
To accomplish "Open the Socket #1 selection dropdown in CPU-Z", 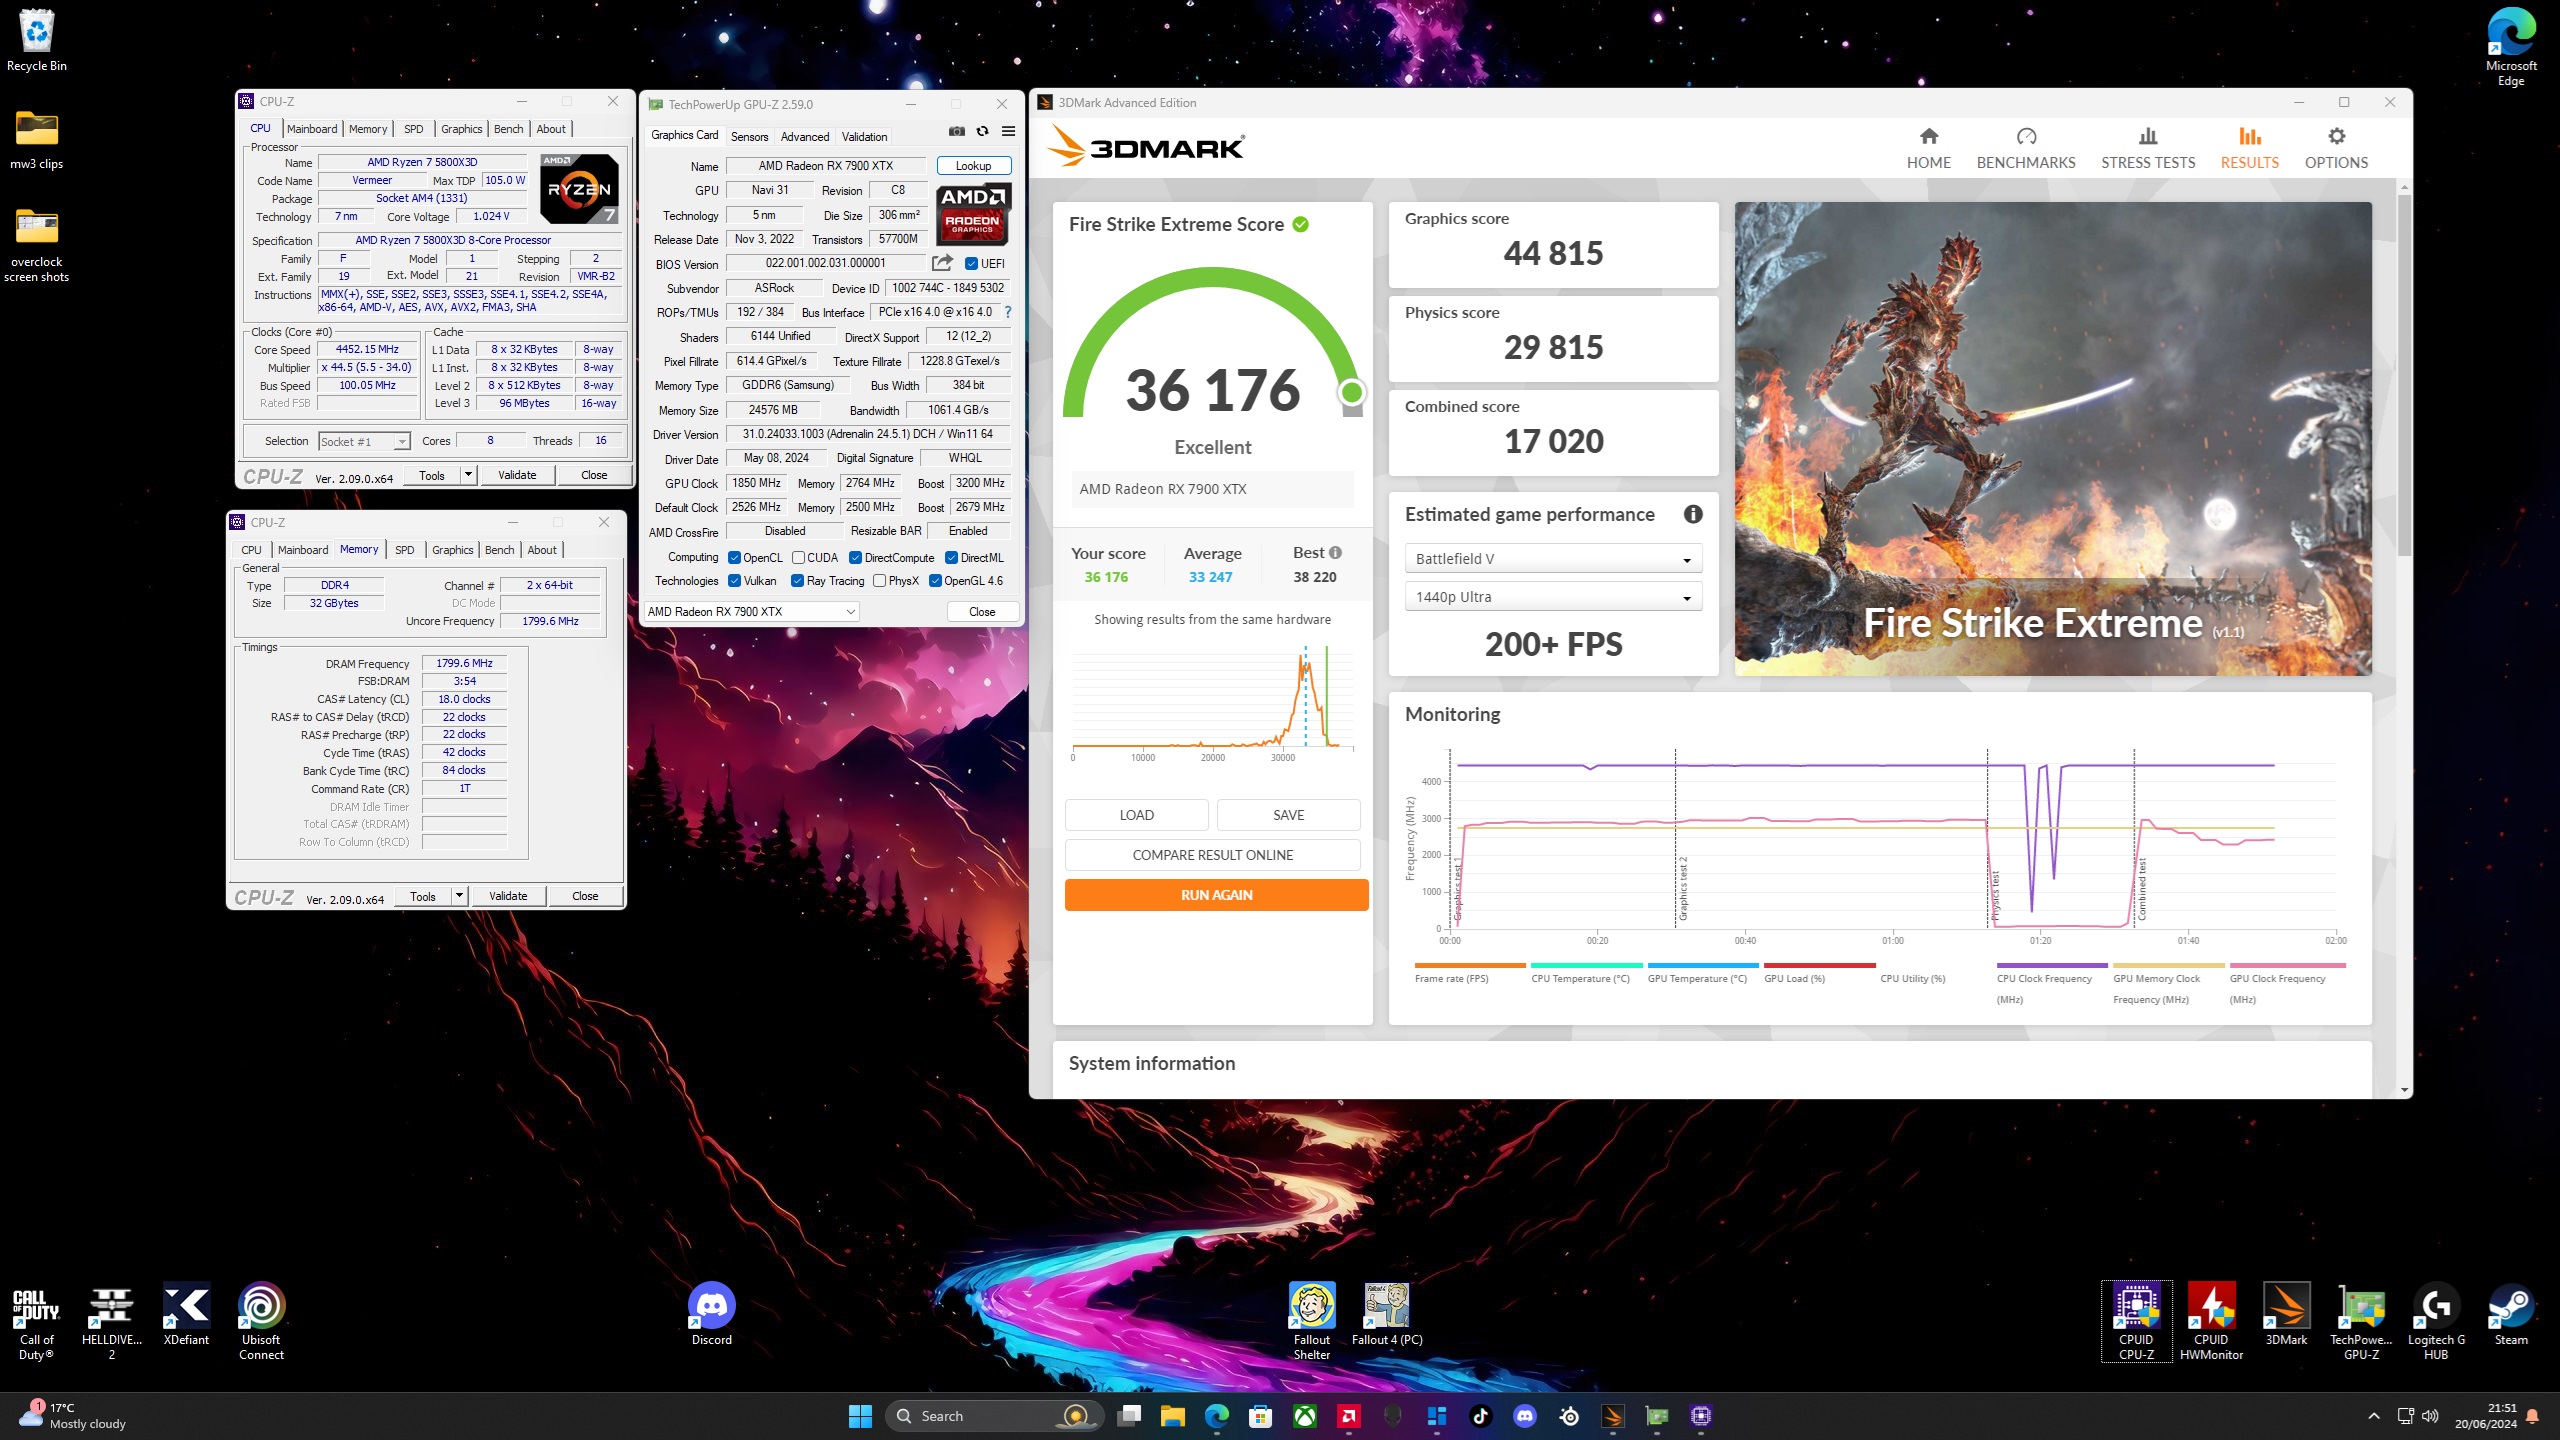I will pyautogui.click(x=364, y=442).
